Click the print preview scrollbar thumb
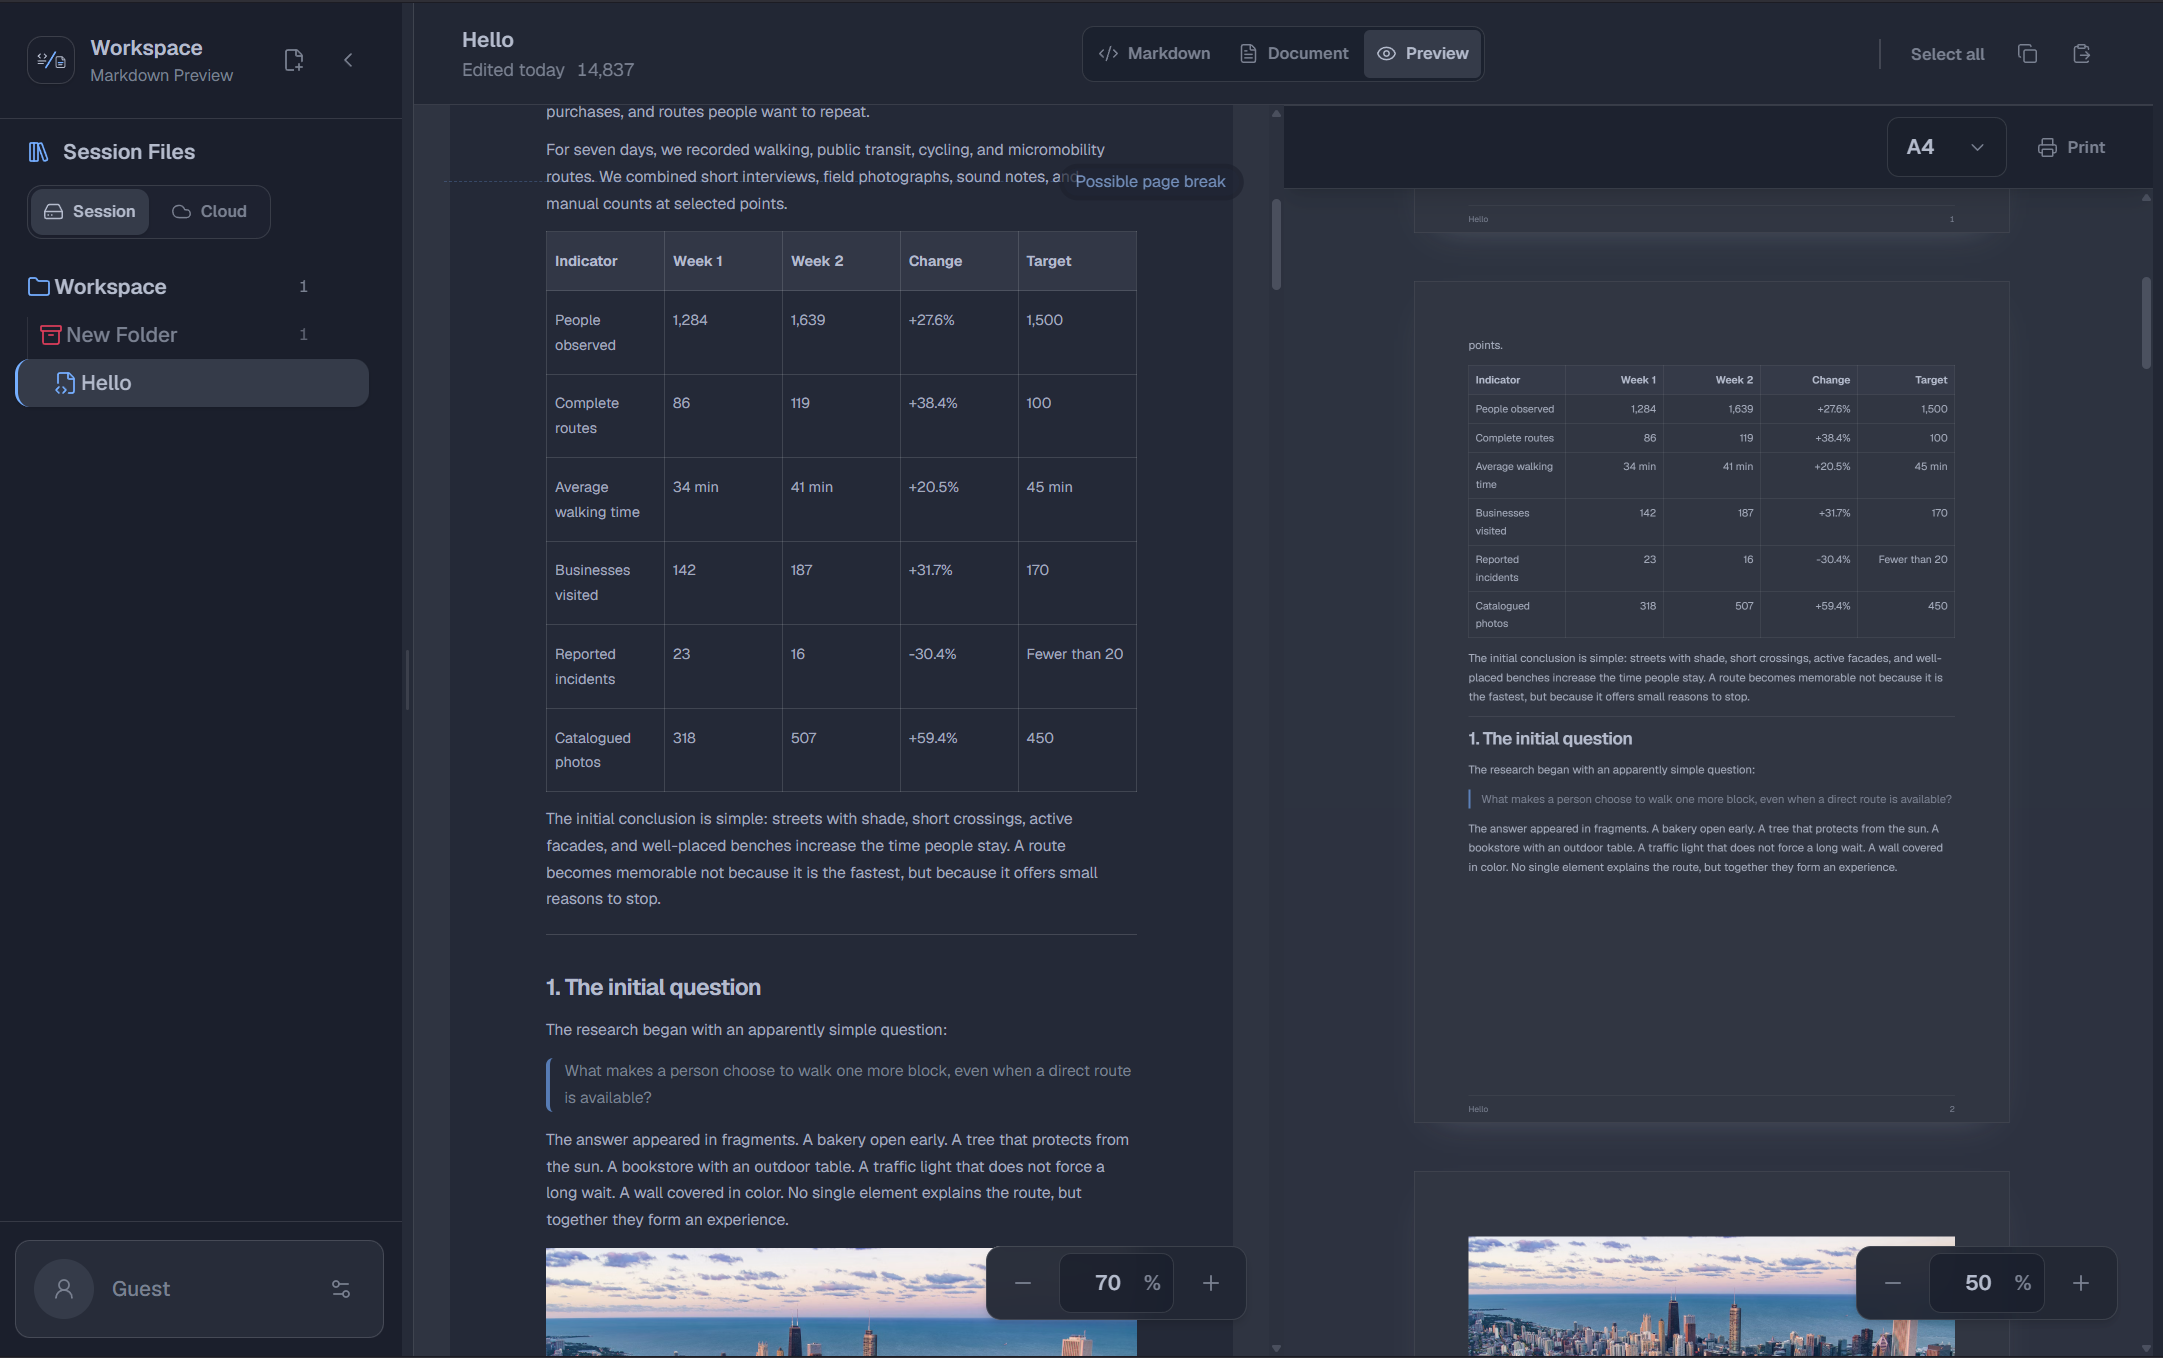This screenshot has width=2163, height=1358. (2146, 322)
